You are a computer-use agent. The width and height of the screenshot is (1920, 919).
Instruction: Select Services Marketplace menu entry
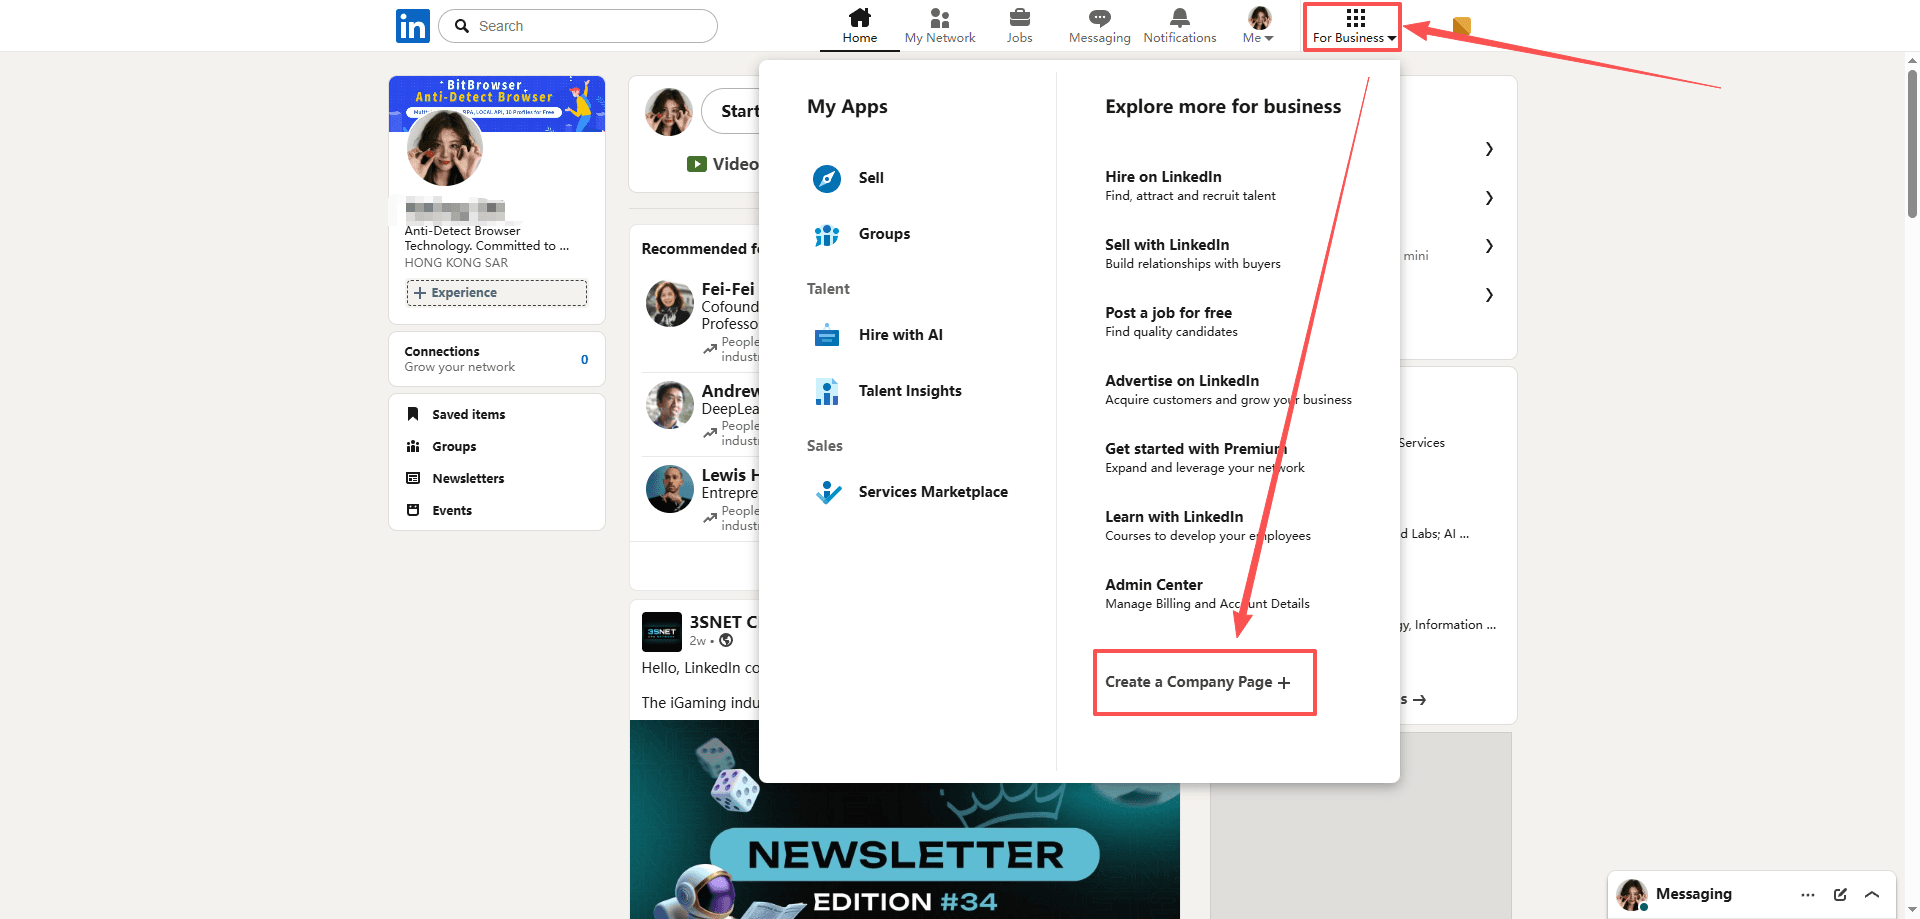tap(933, 492)
